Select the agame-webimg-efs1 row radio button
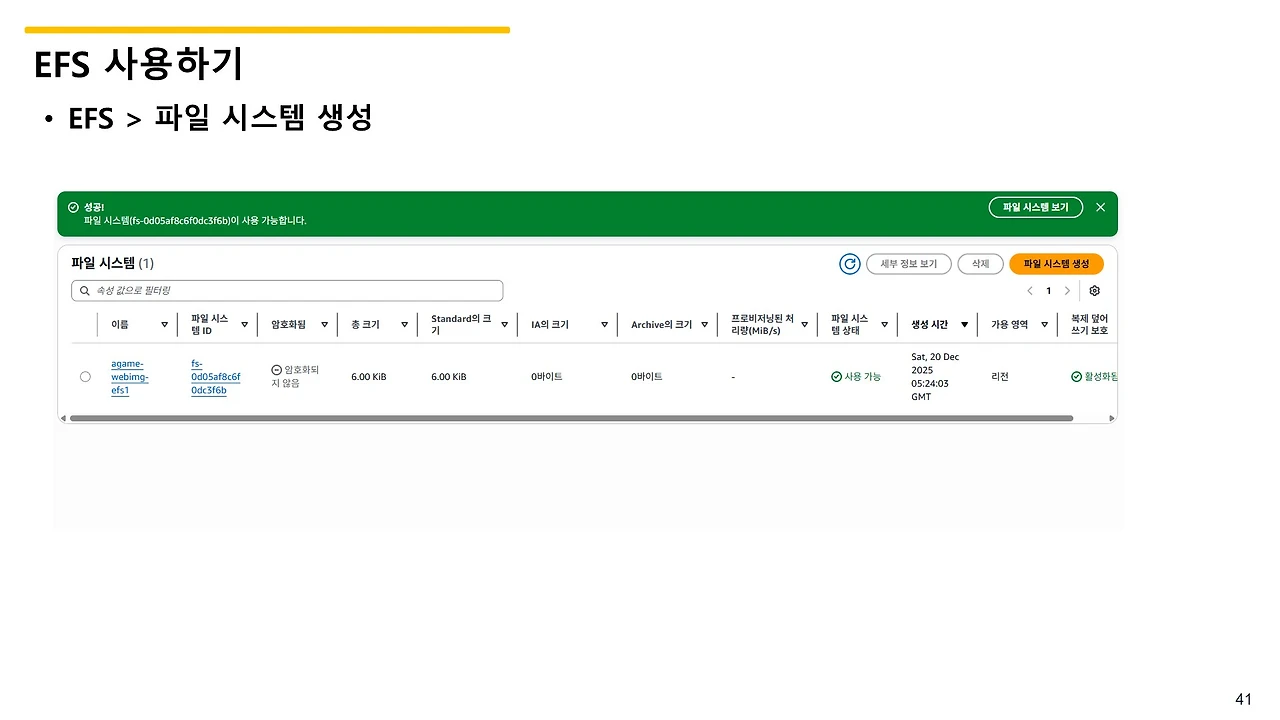1280x720 pixels. [x=85, y=376]
